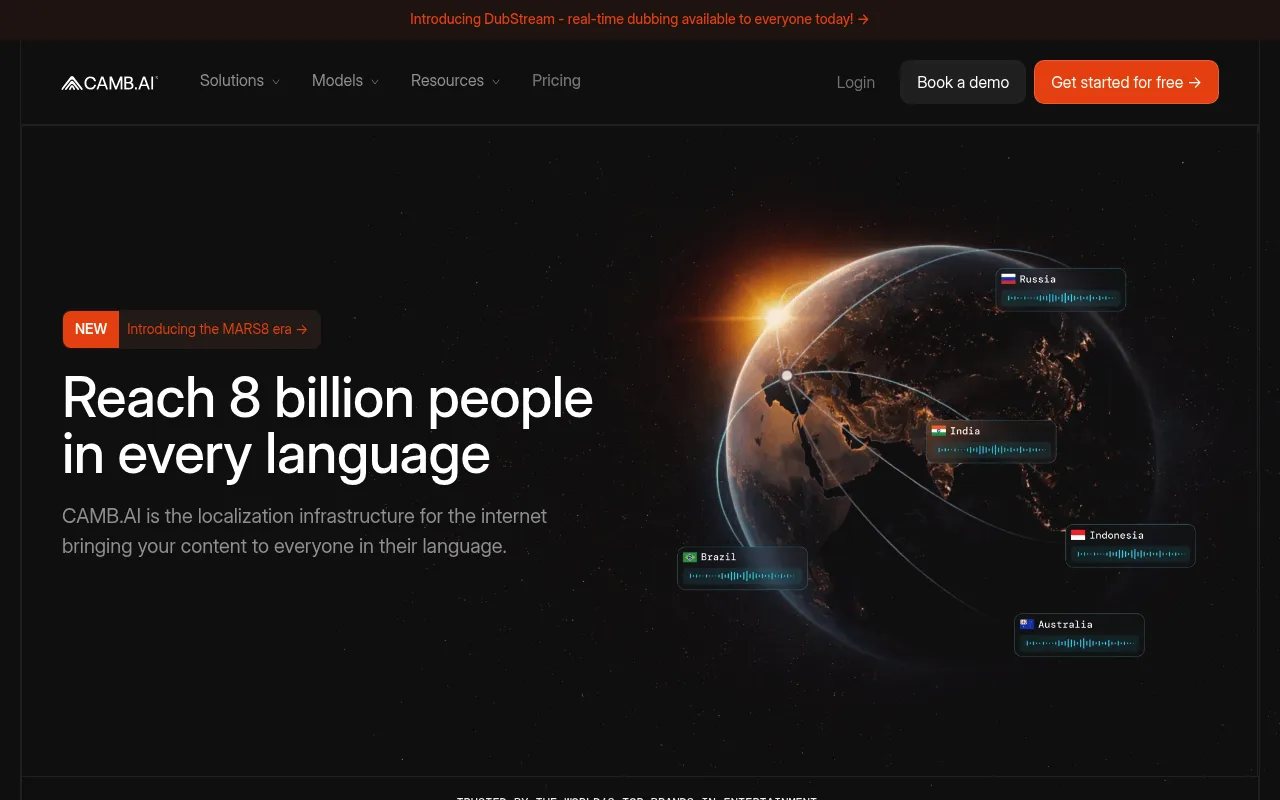
Task: Expand the Models dropdown menu
Action: (x=346, y=81)
